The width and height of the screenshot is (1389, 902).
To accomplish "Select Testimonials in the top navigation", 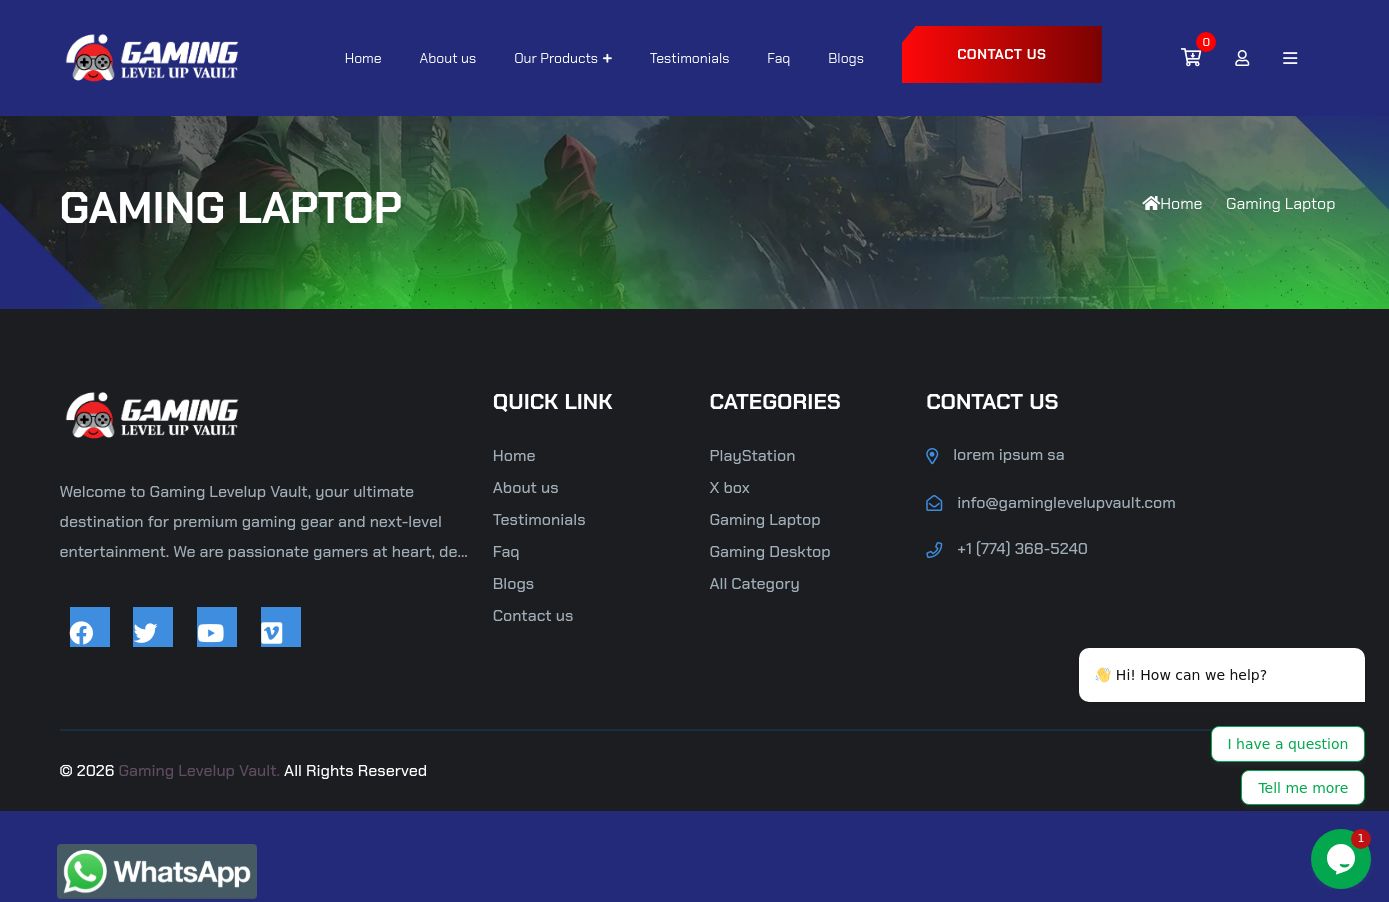I will tap(689, 58).
